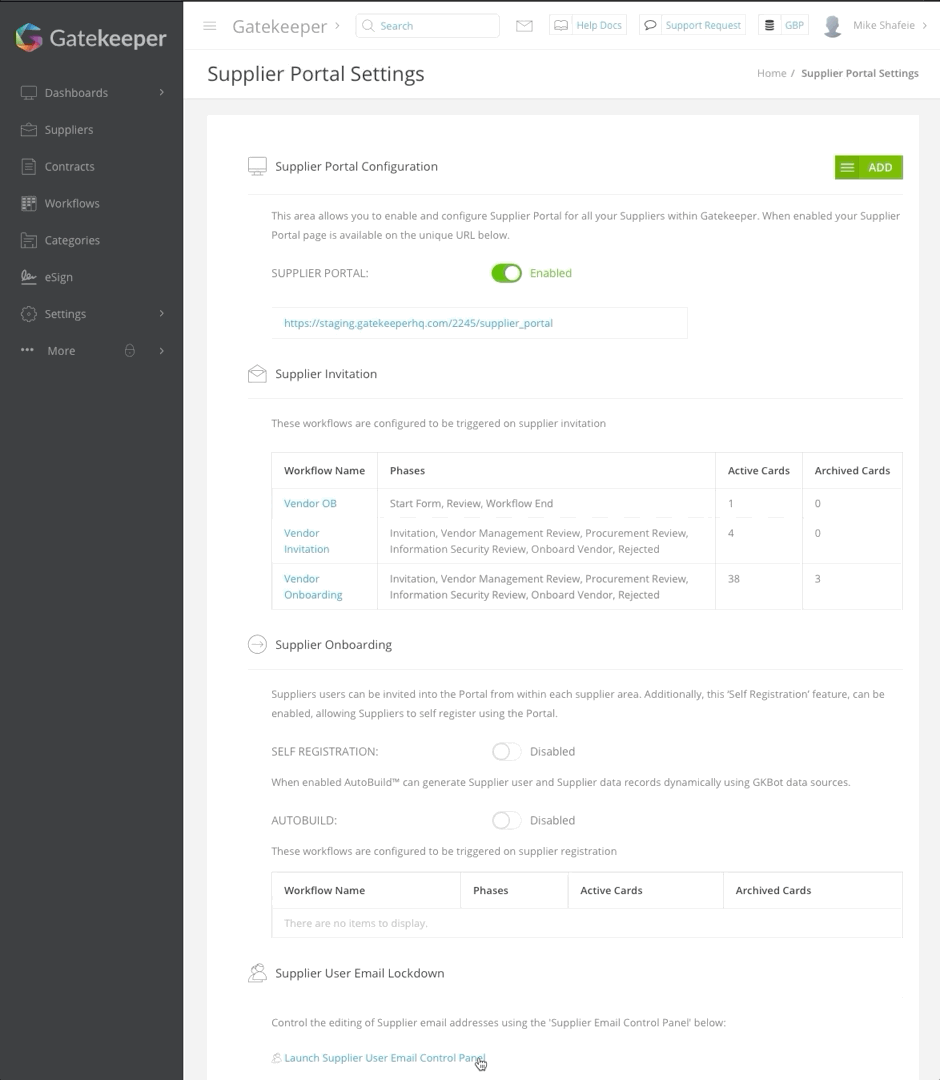The image size is (940, 1080).
Task: Click the Search input field
Action: pos(427,25)
